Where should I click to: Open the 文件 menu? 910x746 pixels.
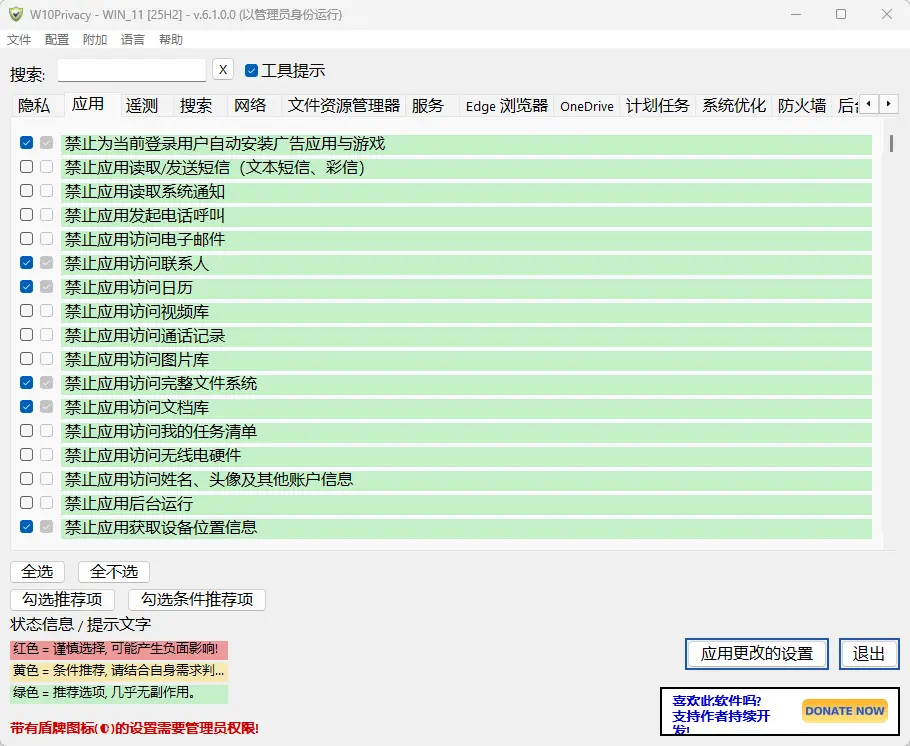coord(19,39)
